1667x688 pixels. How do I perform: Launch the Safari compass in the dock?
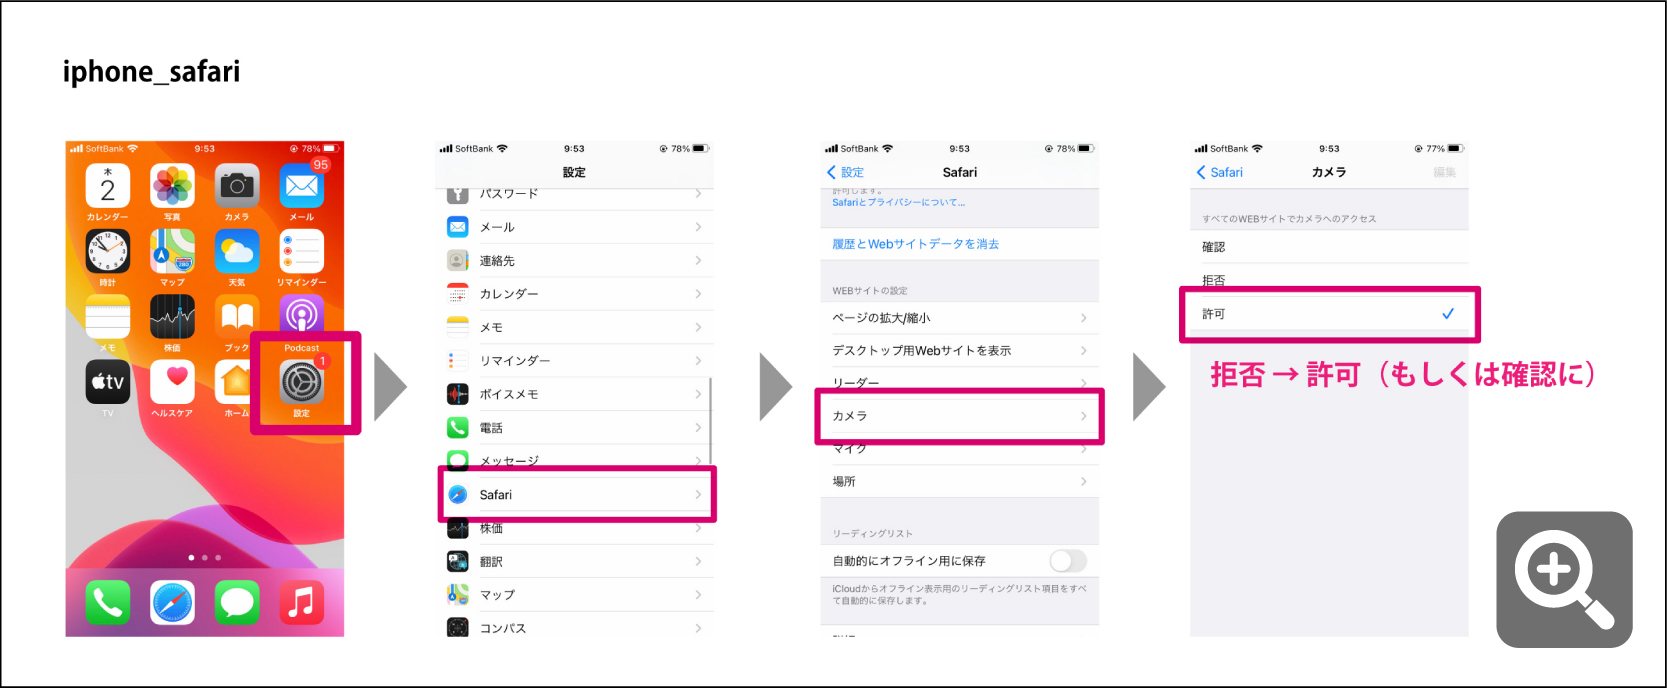pos(172,603)
